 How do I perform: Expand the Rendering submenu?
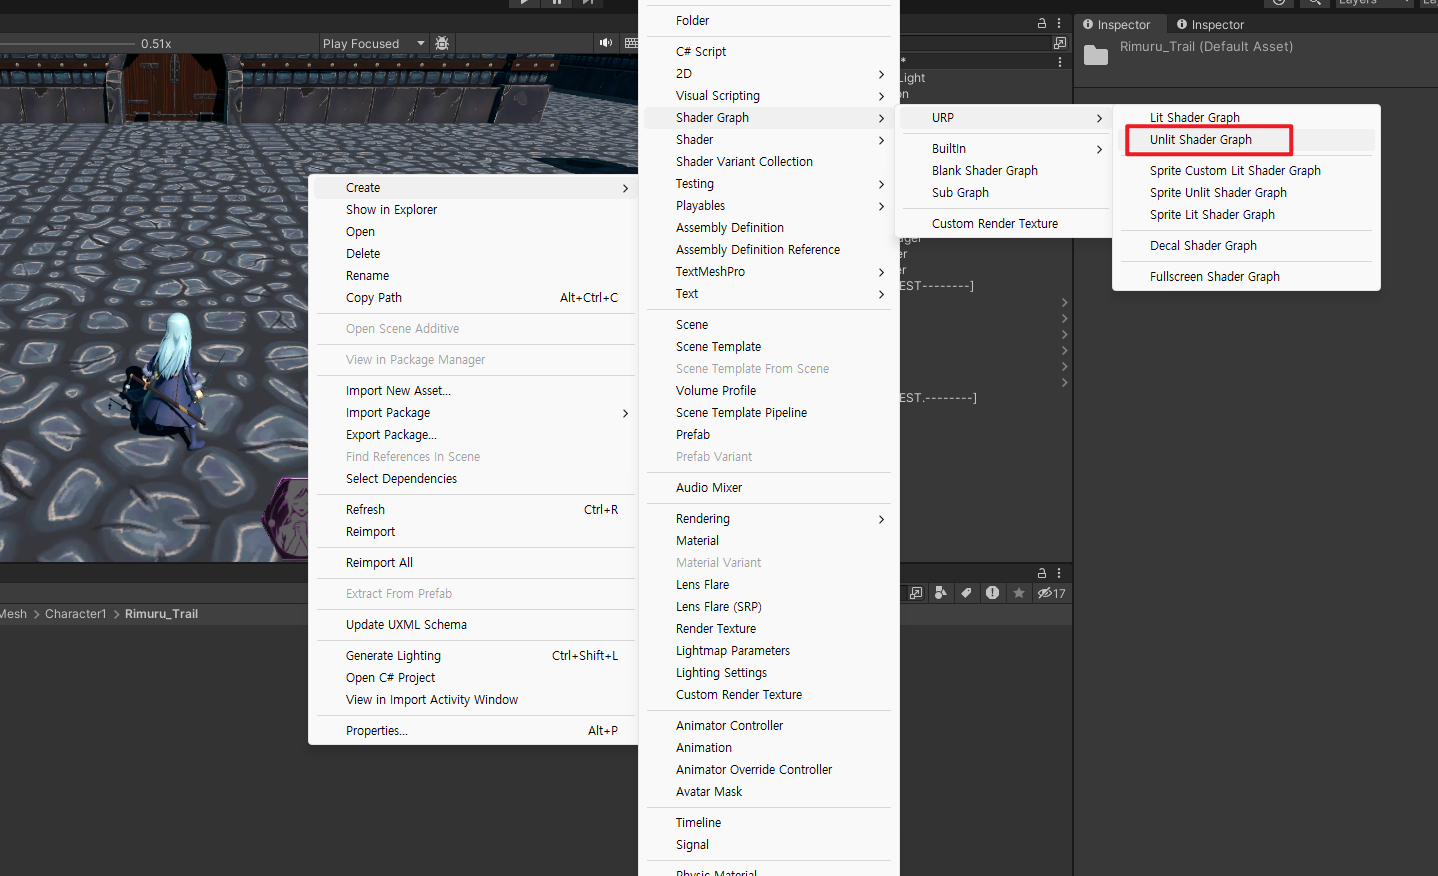(x=768, y=518)
